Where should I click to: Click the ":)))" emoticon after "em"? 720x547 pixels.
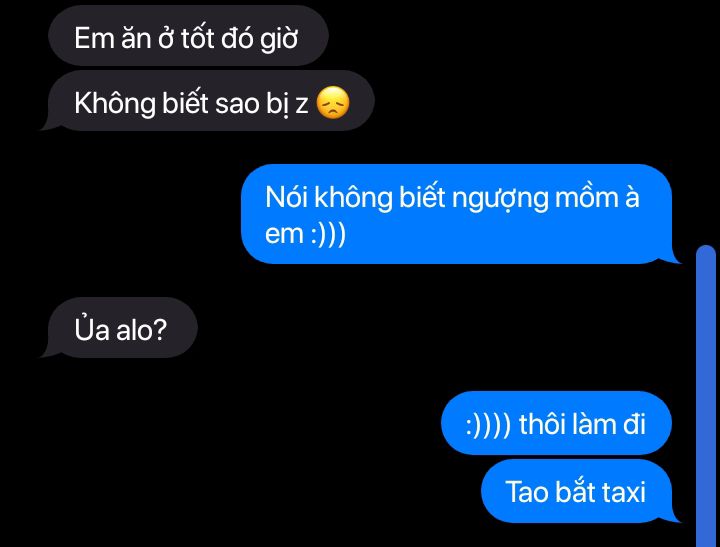click(328, 234)
